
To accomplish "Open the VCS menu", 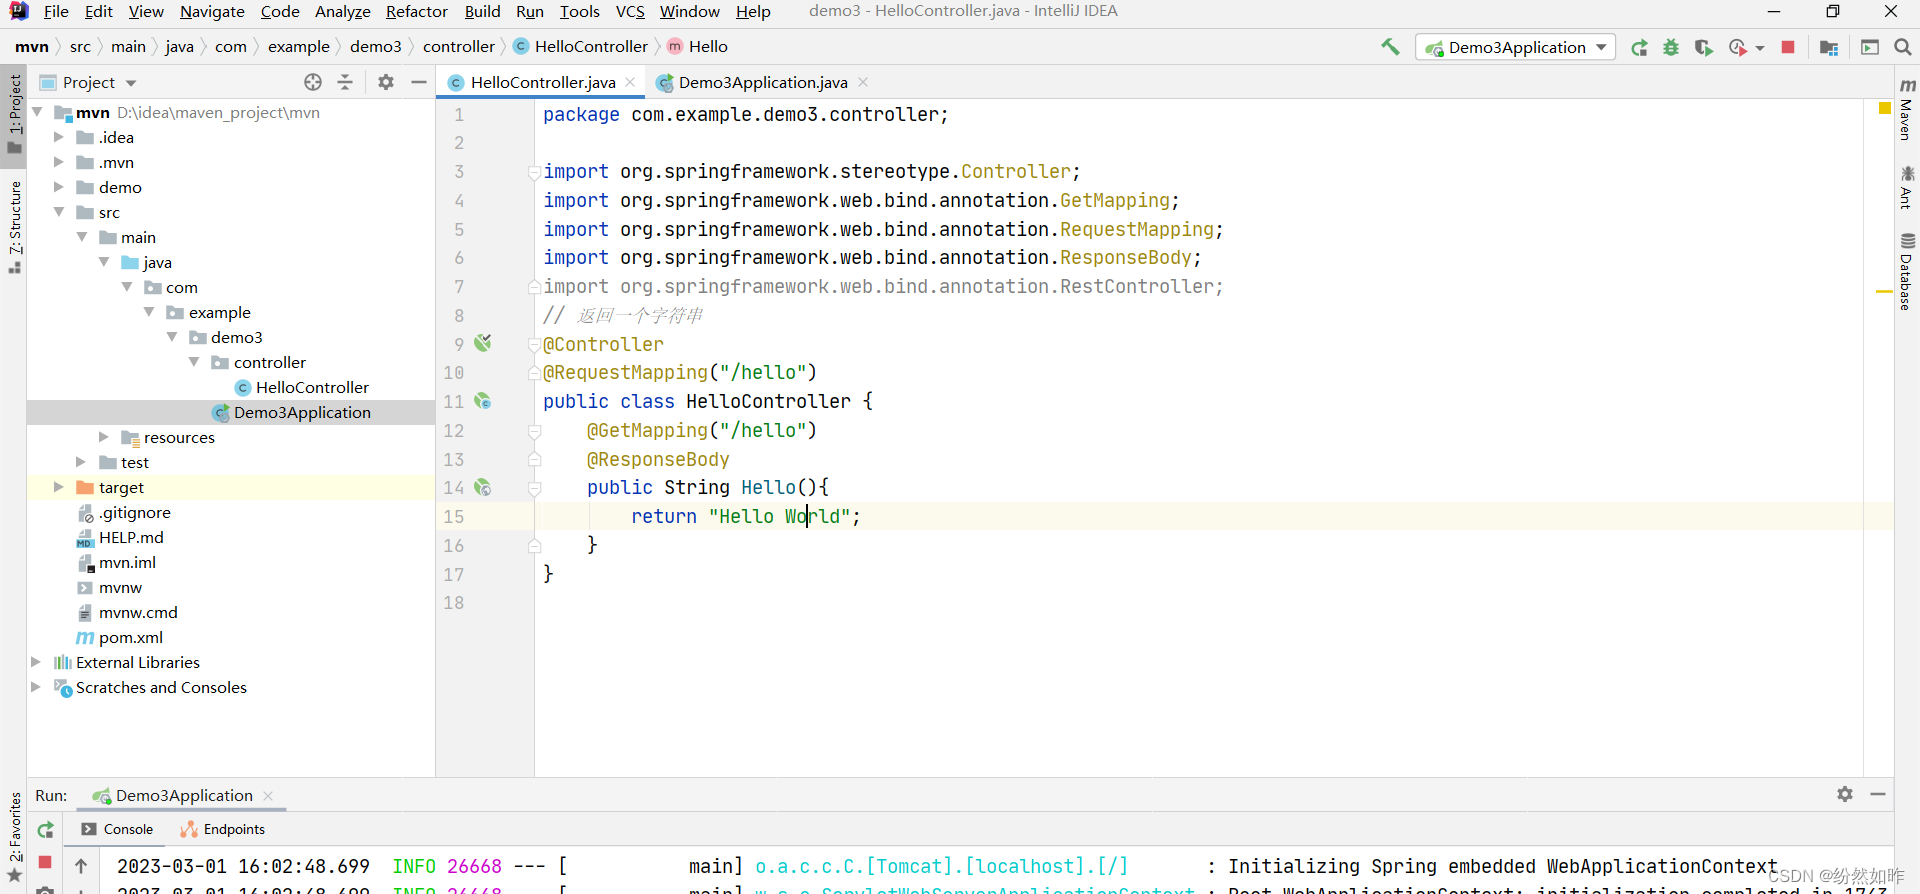I will coord(630,12).
